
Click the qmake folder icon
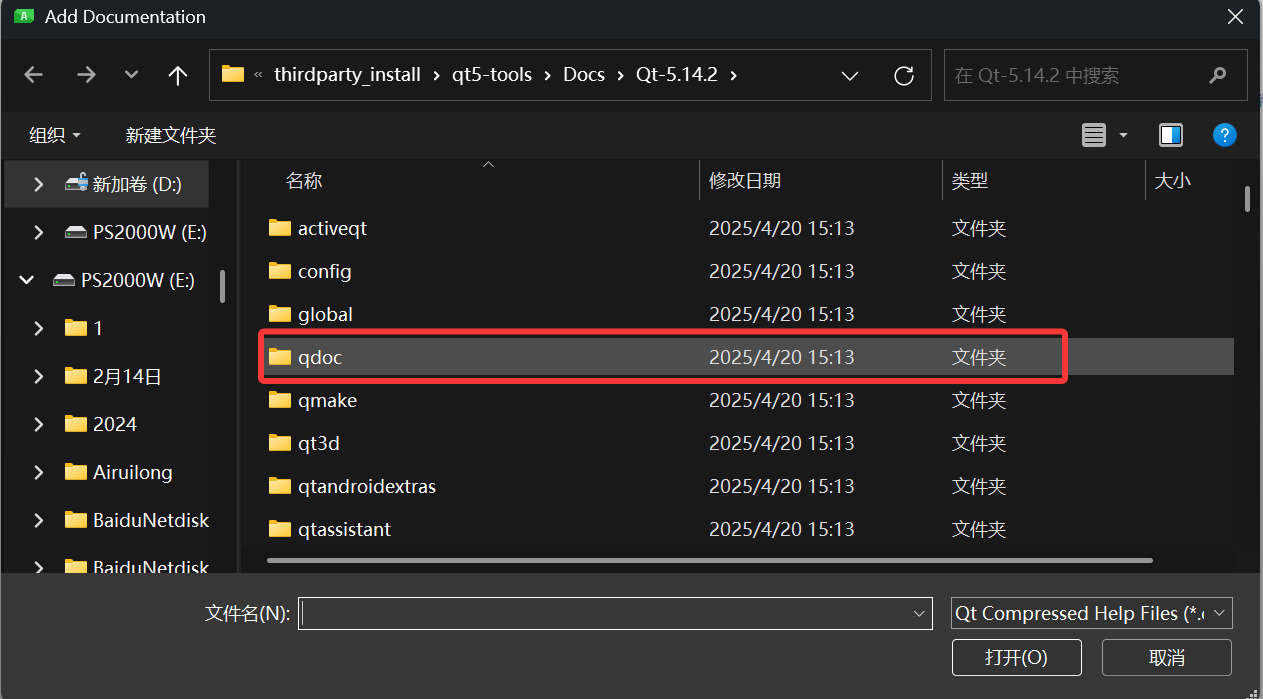(280, 400)
